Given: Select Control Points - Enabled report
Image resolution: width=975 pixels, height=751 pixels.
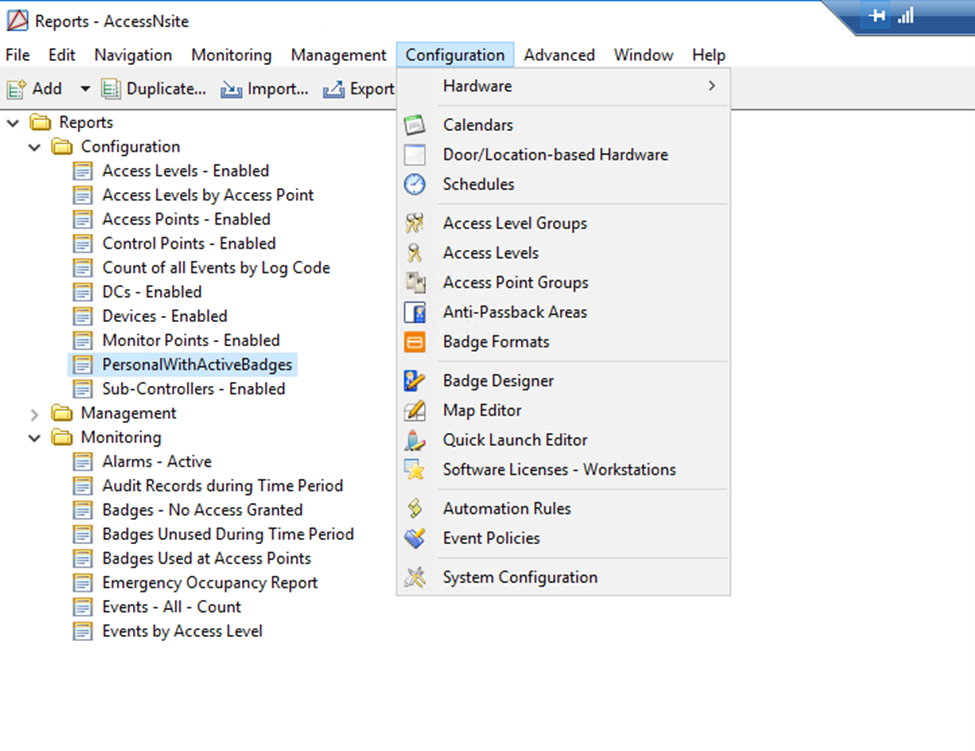Looking at the screenshot, I should [189, 244].
